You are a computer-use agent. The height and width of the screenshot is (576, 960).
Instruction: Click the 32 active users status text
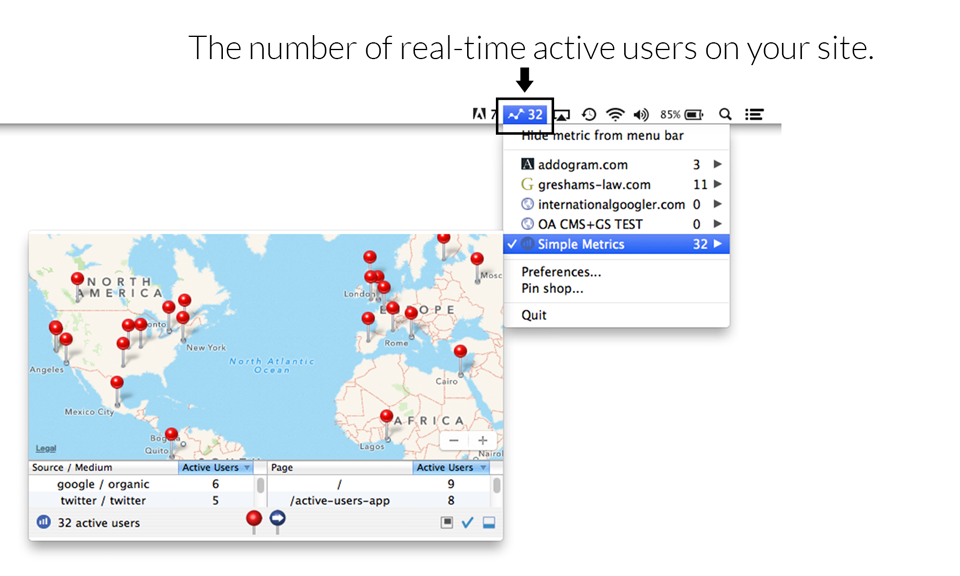[99, 523]
